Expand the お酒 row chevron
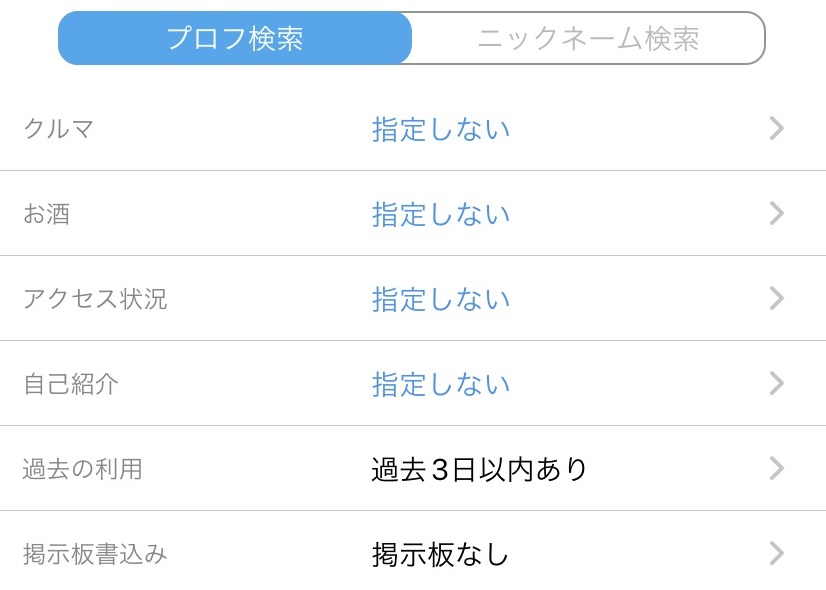Image resolution: width=826 pixels, height=590 pixels. (777, 214)
